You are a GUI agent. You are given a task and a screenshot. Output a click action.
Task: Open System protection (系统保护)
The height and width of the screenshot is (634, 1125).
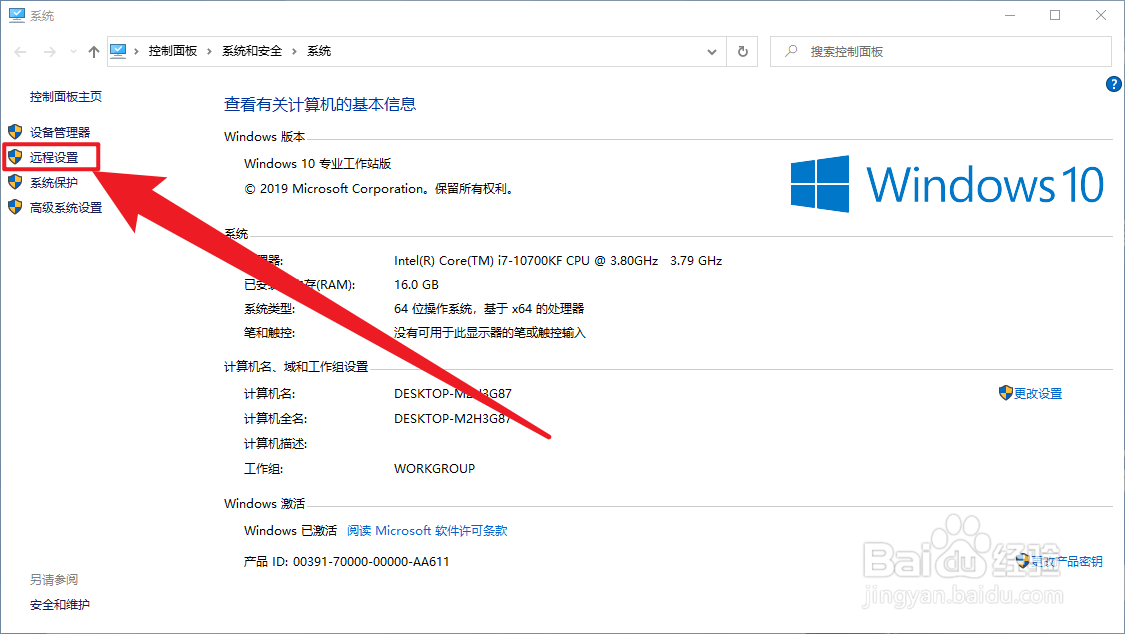tap(54, 182)
